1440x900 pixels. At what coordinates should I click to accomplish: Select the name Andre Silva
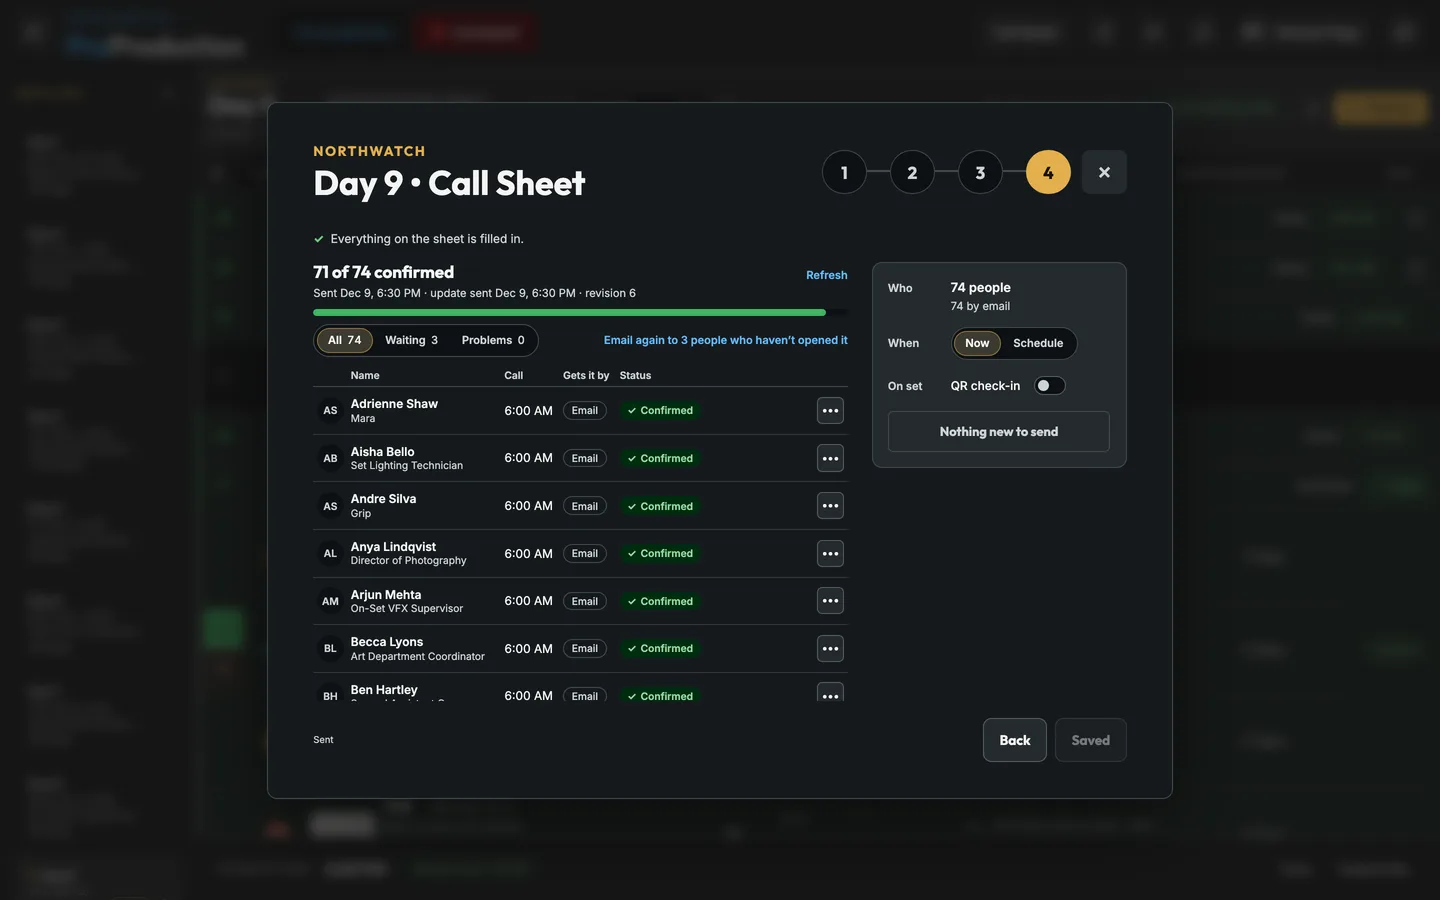point(383,499)
